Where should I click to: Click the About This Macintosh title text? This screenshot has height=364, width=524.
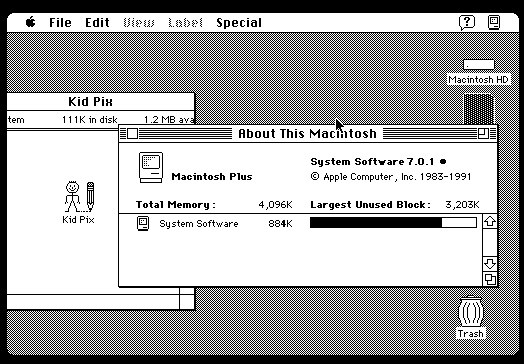point(307,133)
